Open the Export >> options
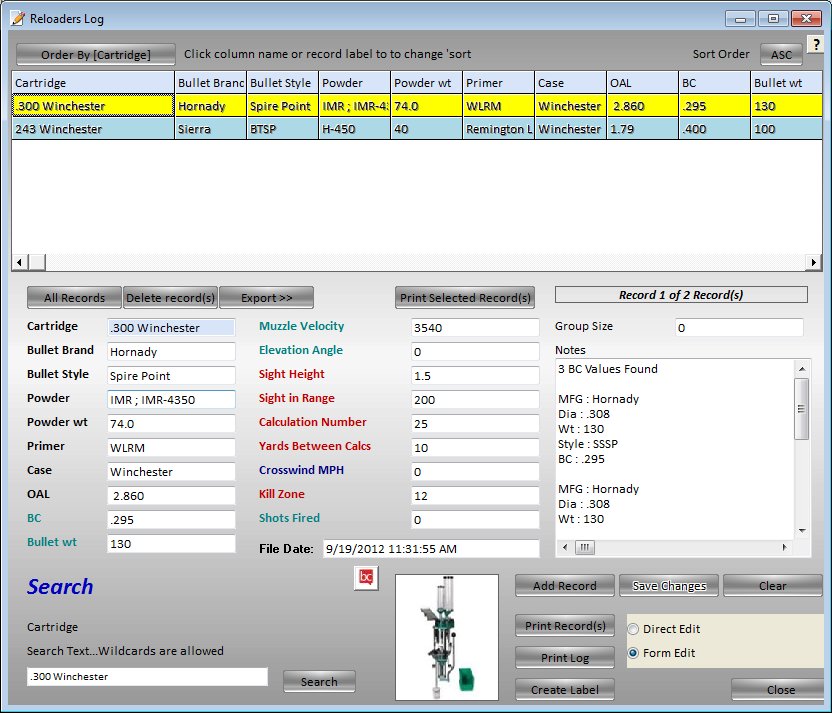832x713 pixels. [266, 298]
